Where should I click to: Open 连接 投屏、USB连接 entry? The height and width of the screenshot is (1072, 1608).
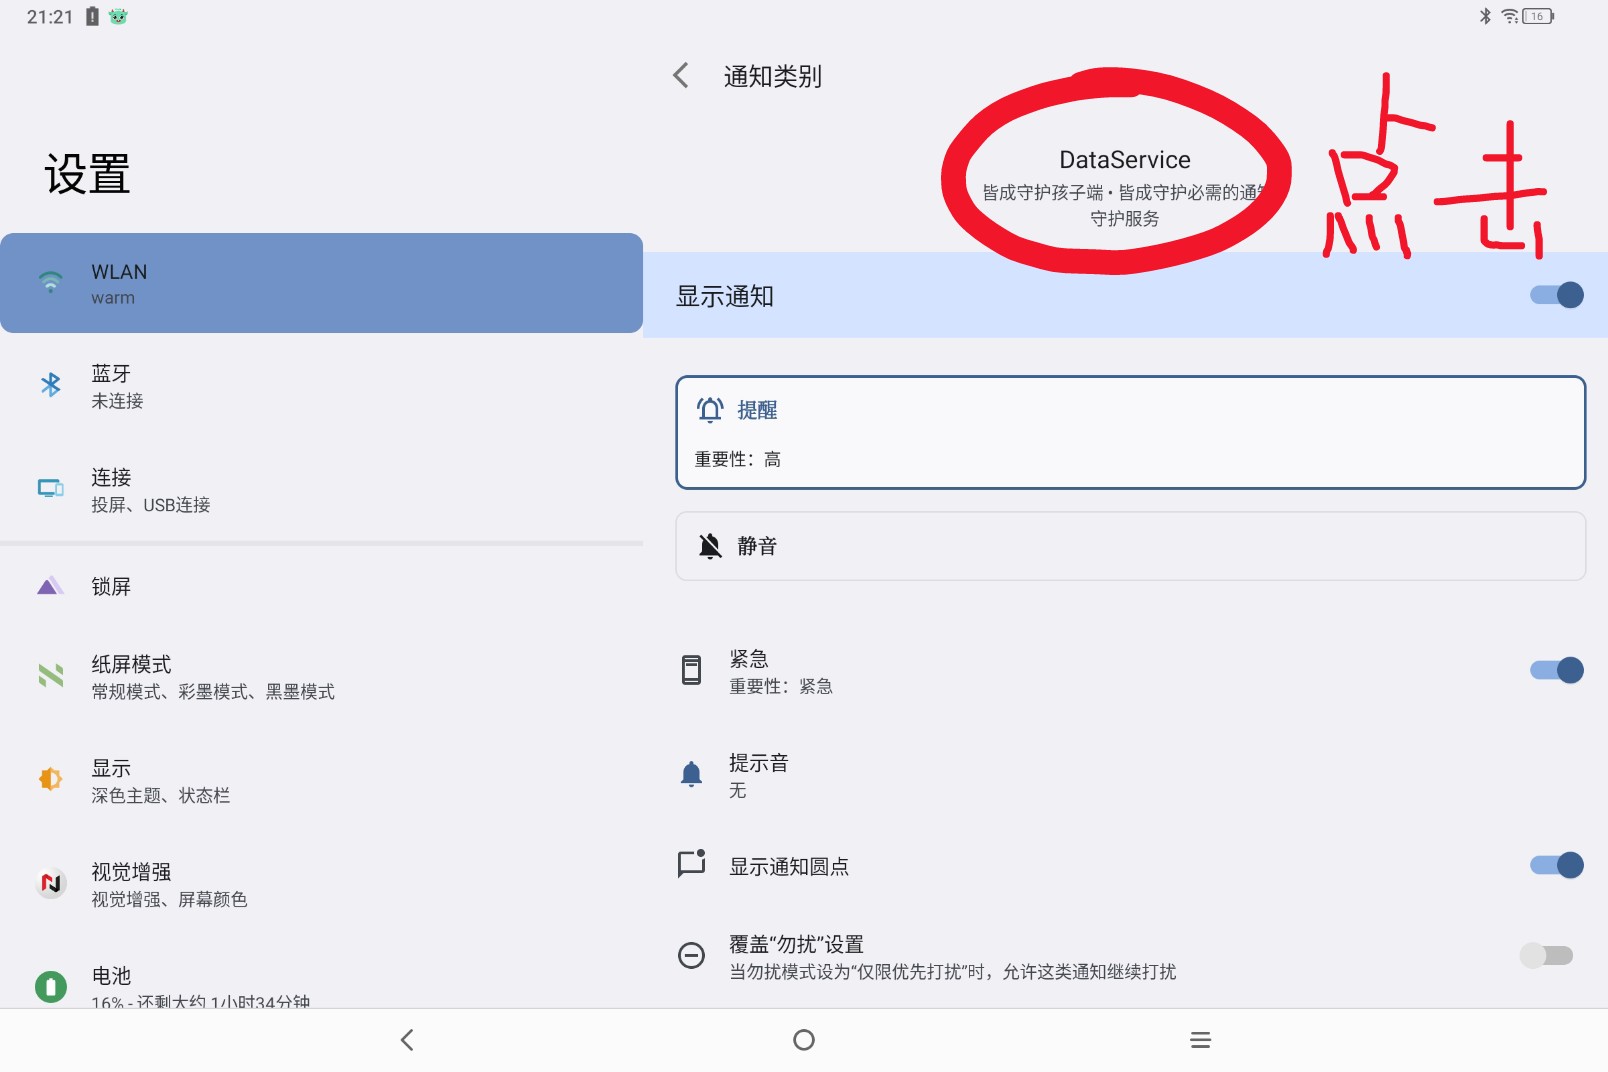[321, 490]
